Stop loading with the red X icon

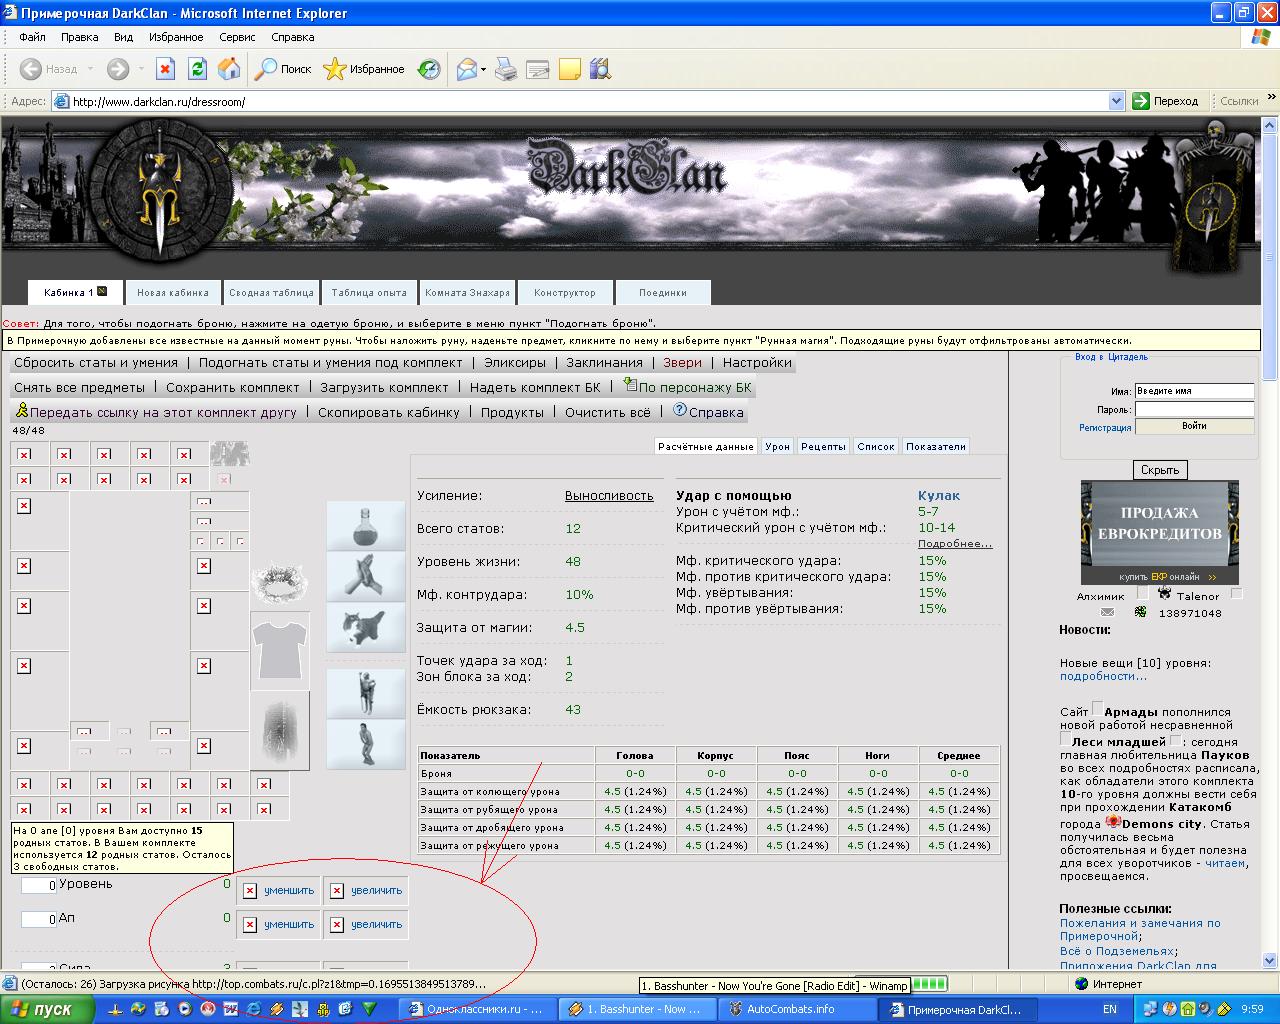pyautogui.click(x=166, y=69)
